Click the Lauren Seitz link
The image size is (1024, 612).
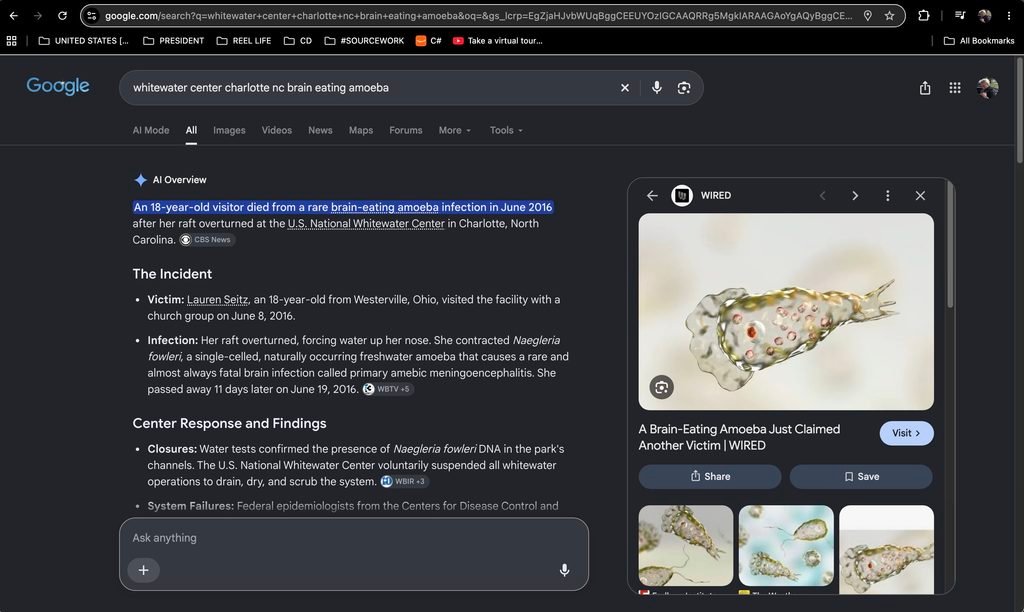217,299
